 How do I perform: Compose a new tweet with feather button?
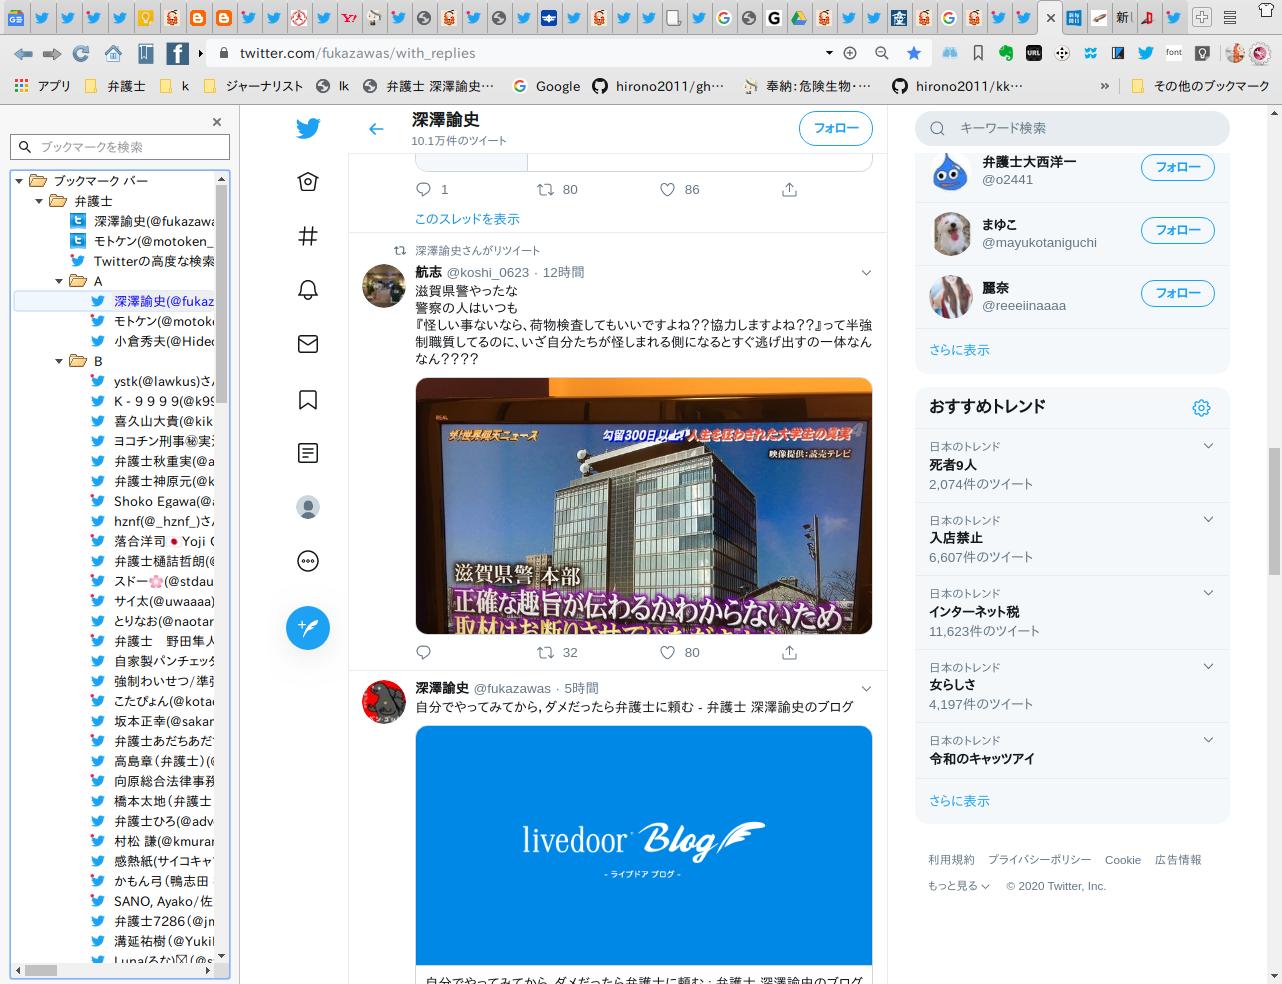point(308,628)
